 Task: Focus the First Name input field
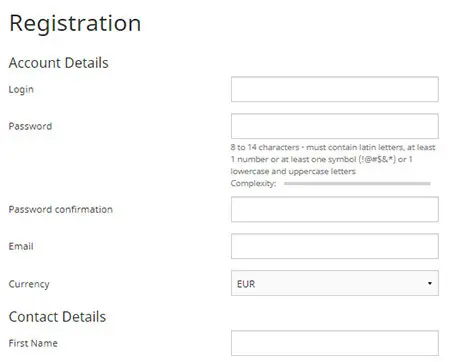point(335,343)
